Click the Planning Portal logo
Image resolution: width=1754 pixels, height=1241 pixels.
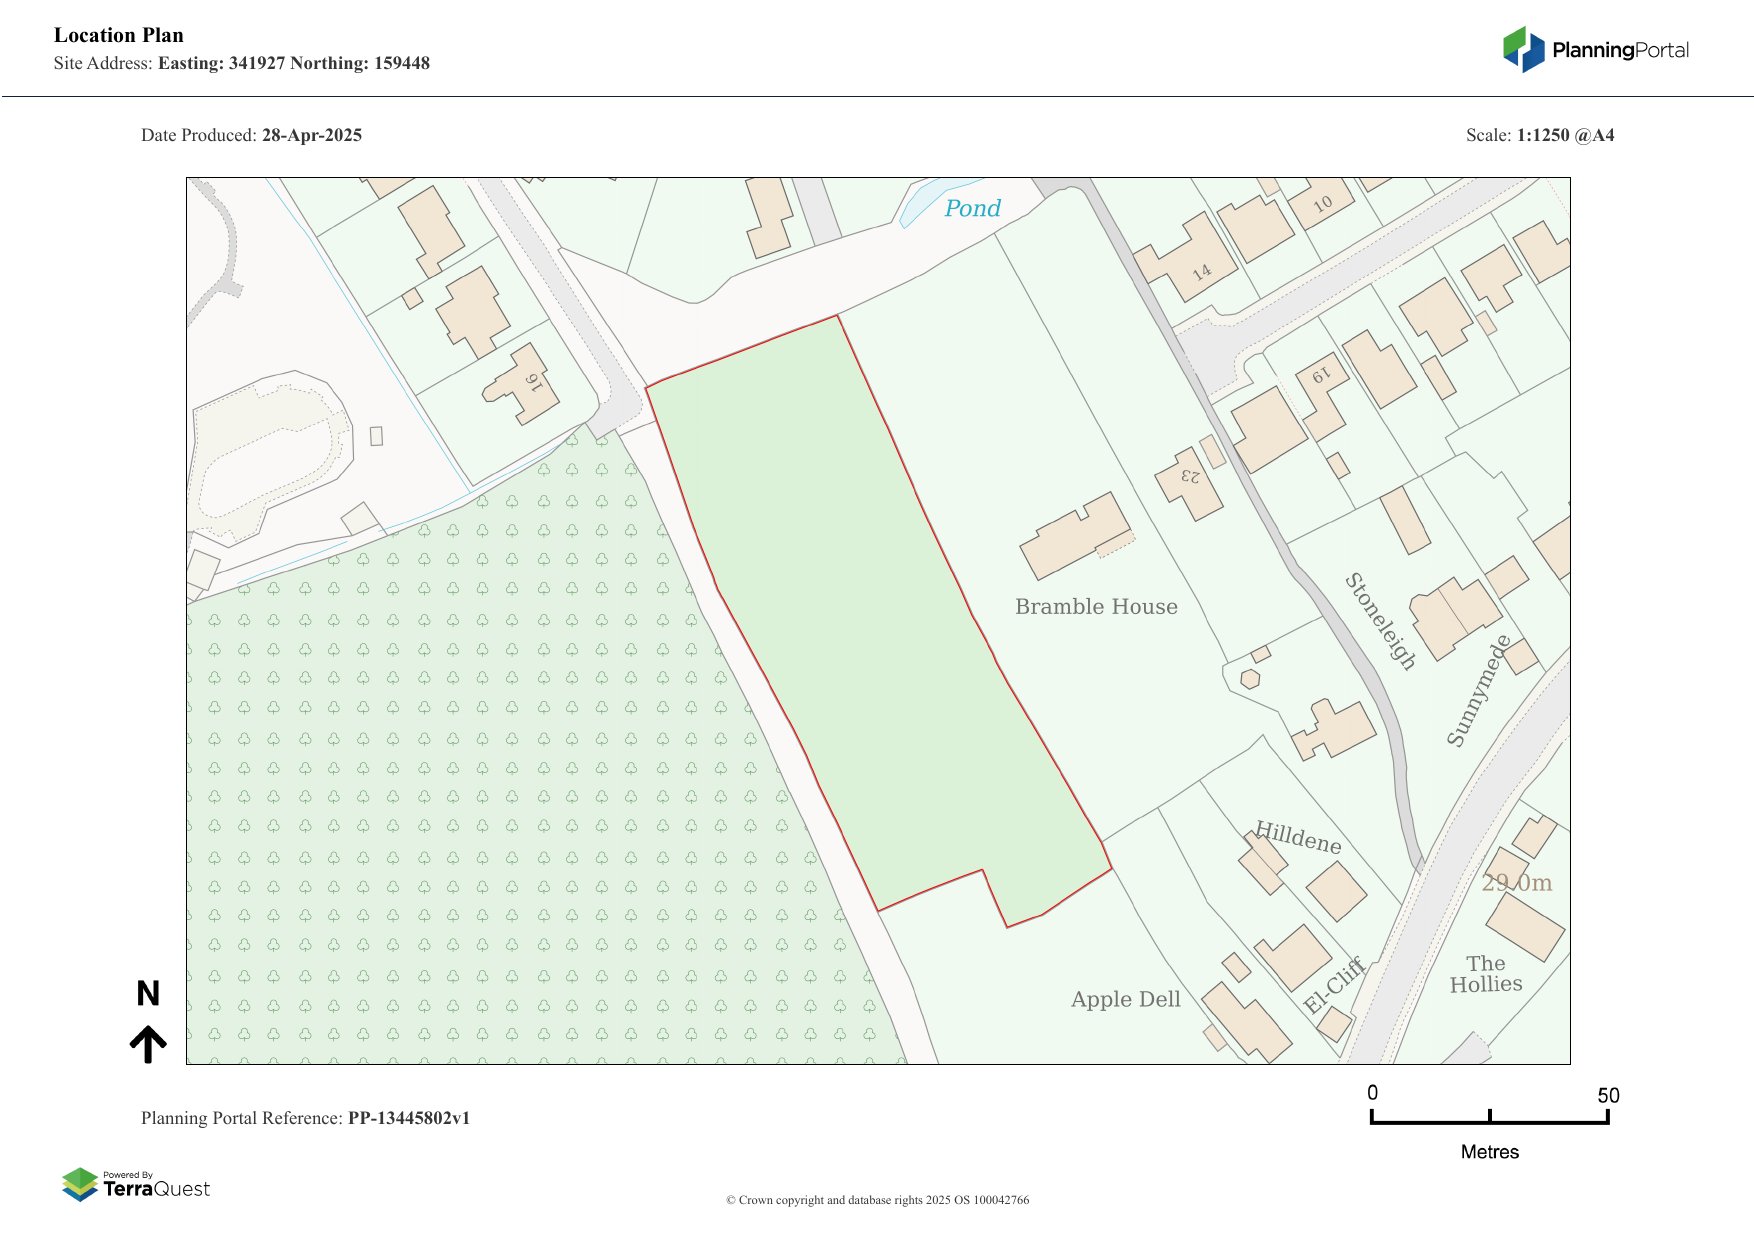pyautogui.click(x=1595, y=50)
